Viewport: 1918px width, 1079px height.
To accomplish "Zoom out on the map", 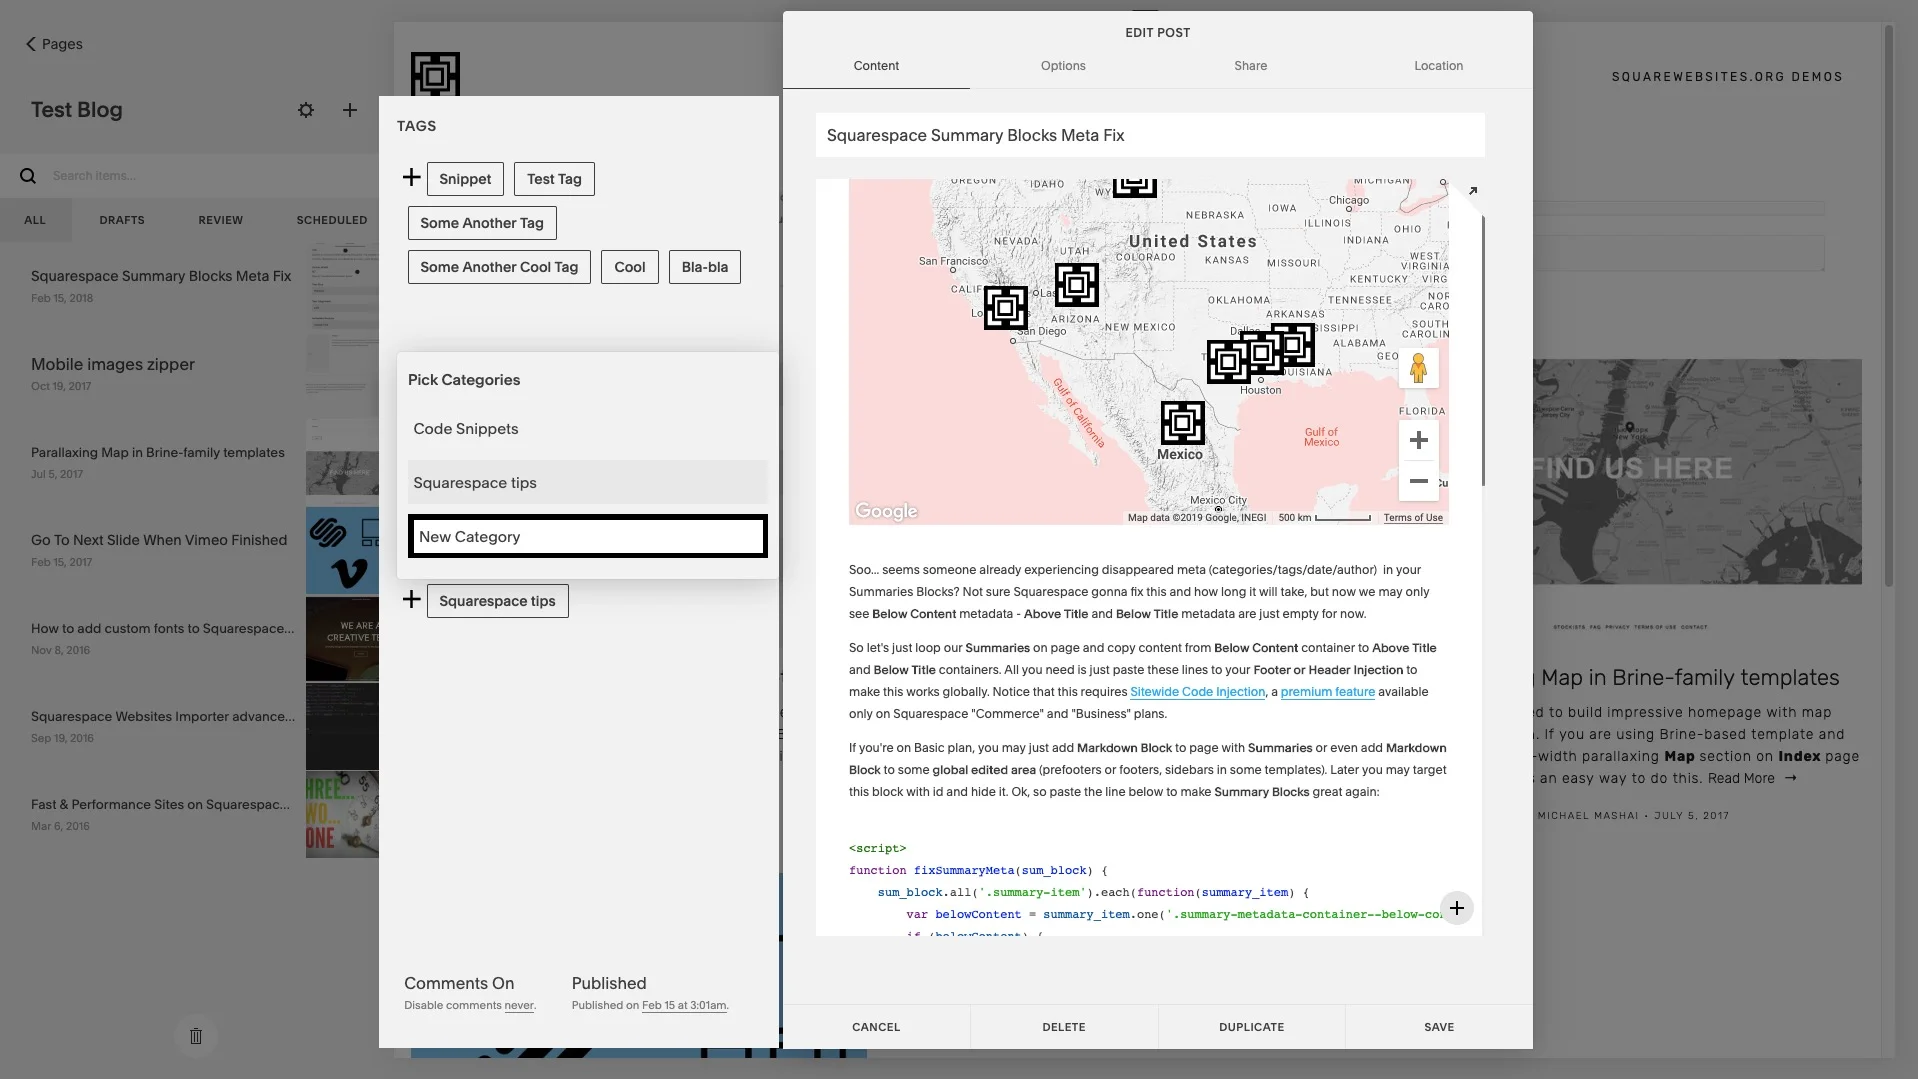I will pyautogui.click(x=1418, y=481).
